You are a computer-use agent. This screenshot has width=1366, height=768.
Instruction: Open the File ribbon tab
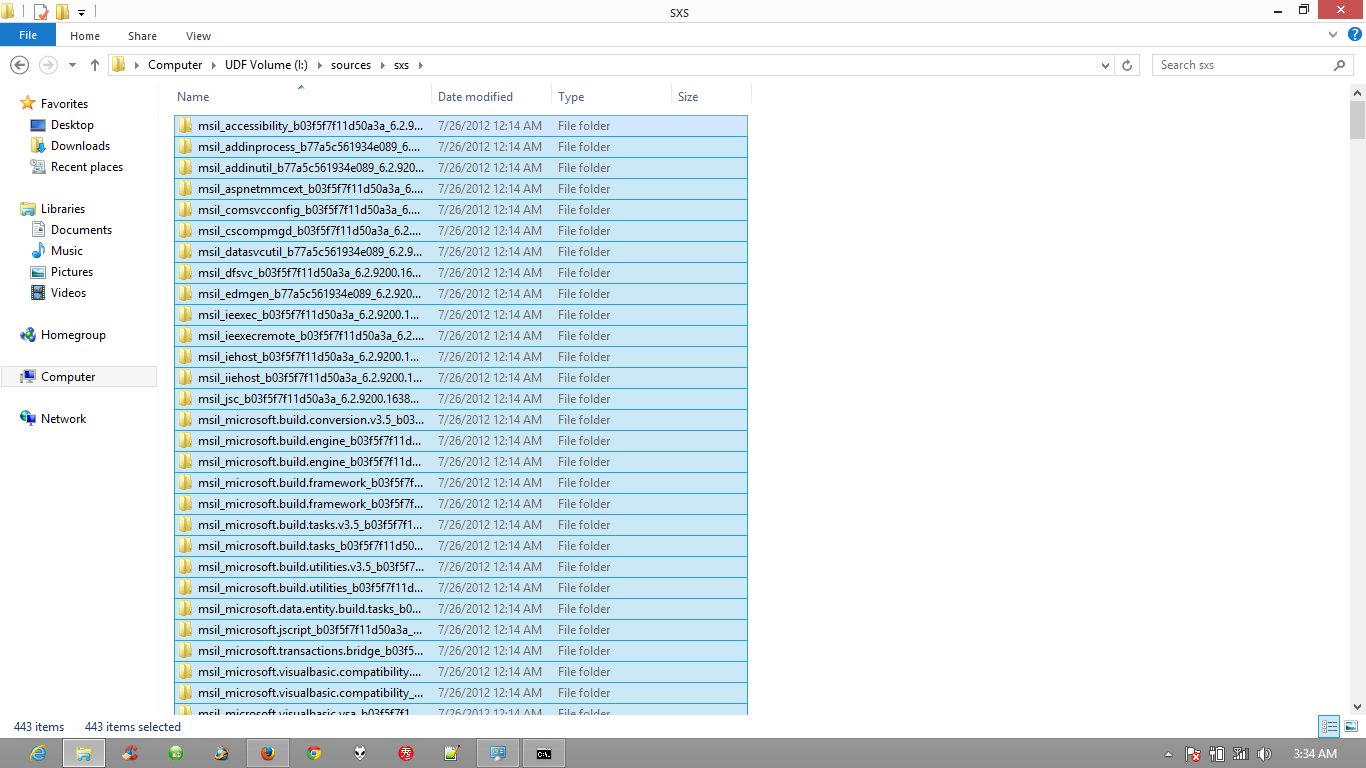tap(28, 35)
